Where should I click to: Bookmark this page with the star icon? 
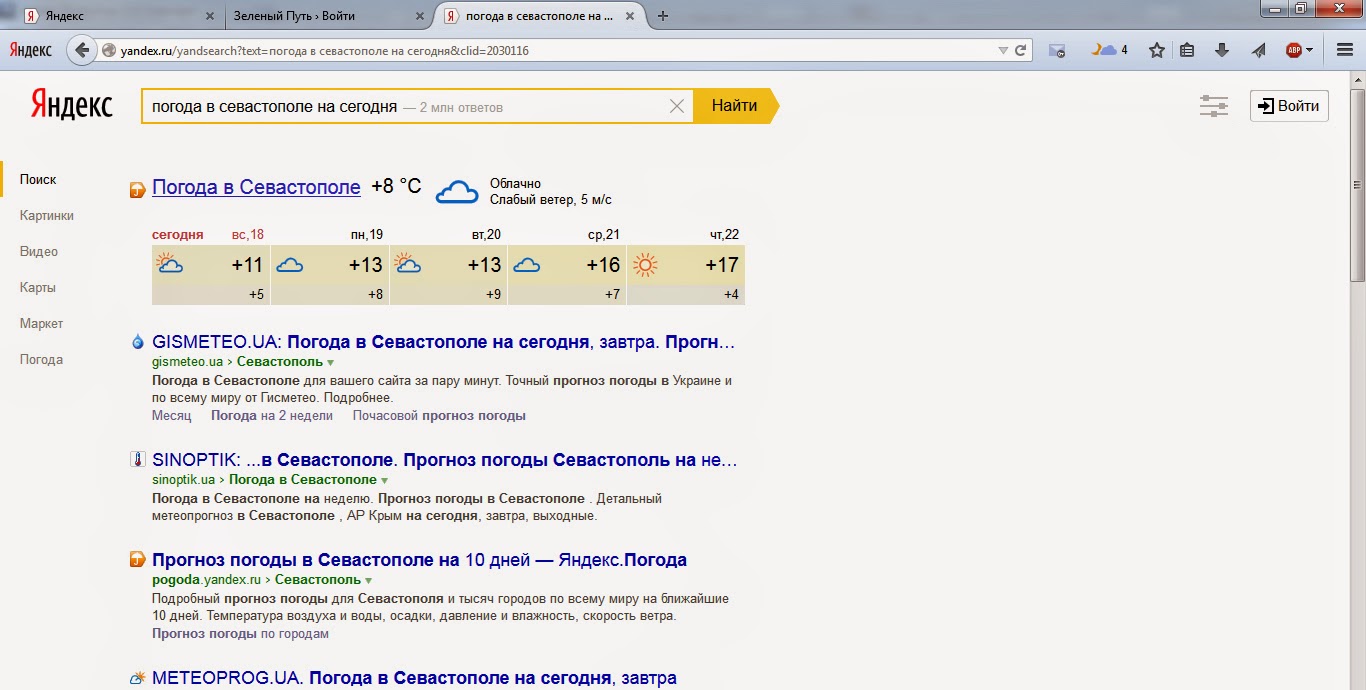pos(1157,50)
